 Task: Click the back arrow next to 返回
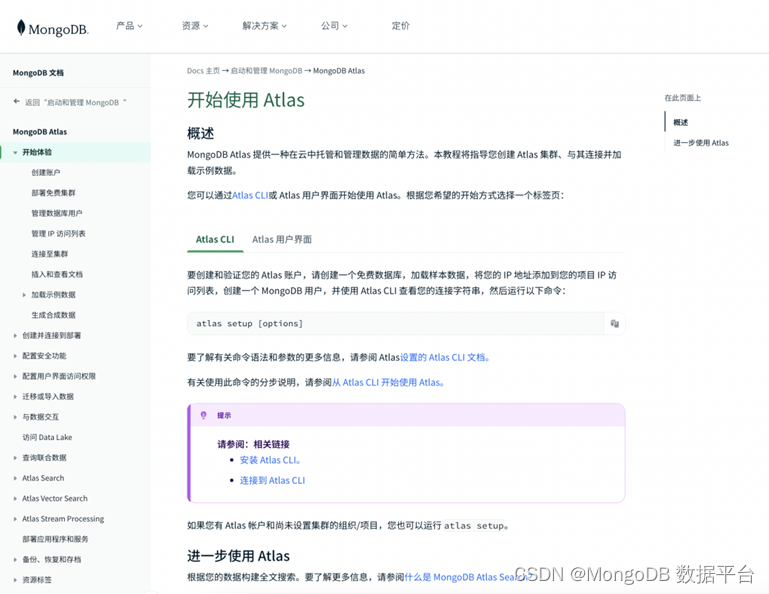17,102
